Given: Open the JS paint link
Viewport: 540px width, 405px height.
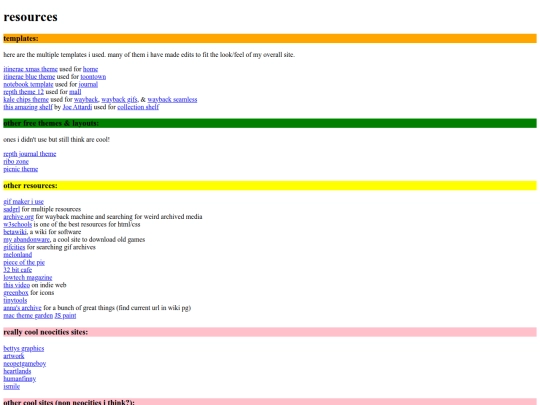Looking at the screenshot, I should pos(65,315).
